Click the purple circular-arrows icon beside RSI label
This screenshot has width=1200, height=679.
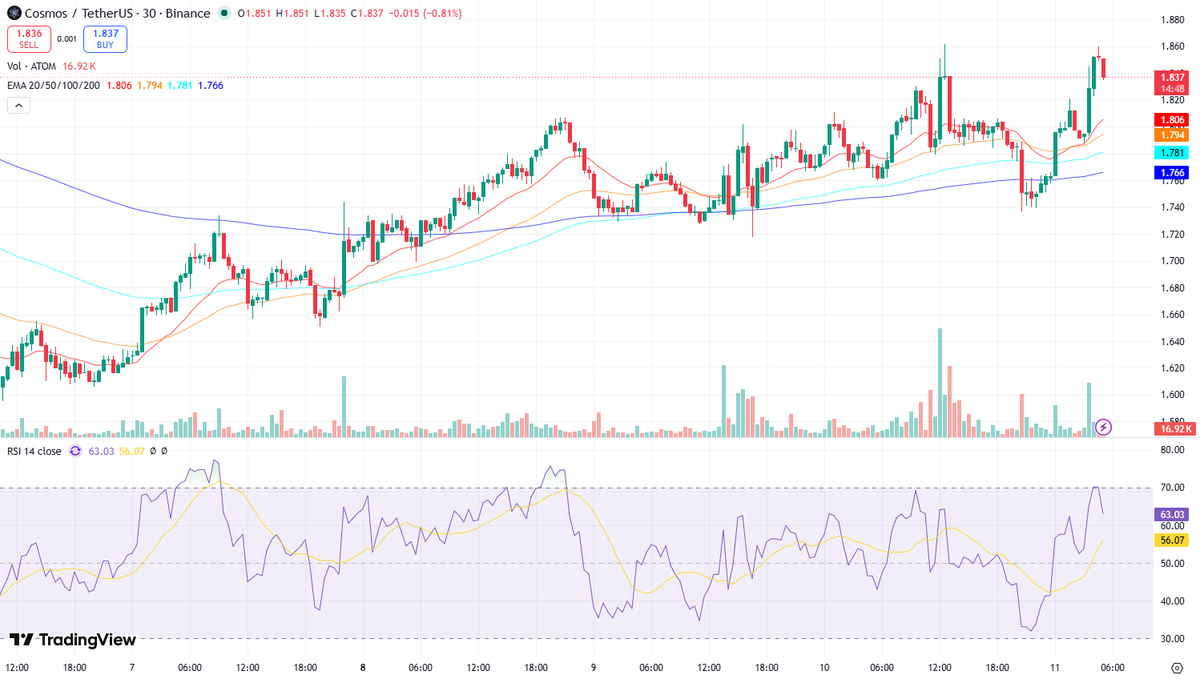coord(75,451)
